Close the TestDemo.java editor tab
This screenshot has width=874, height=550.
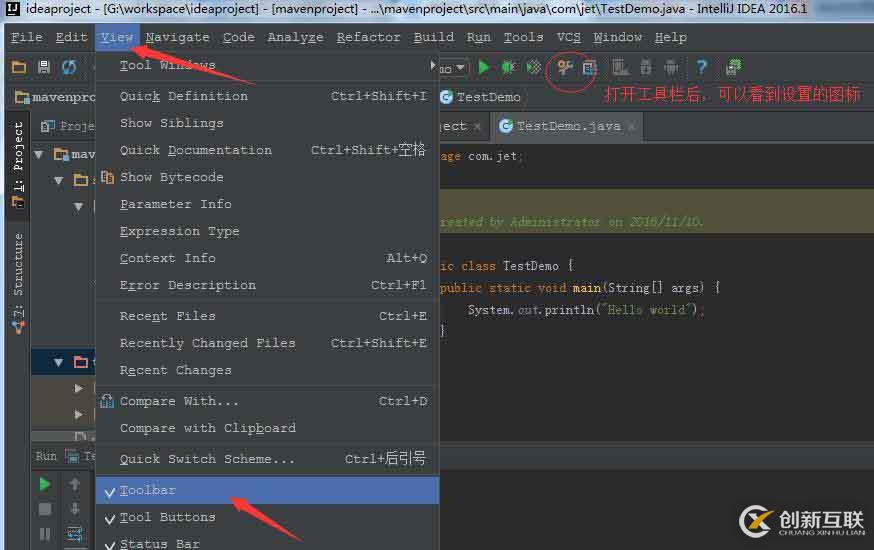click(x=632, y=127)
